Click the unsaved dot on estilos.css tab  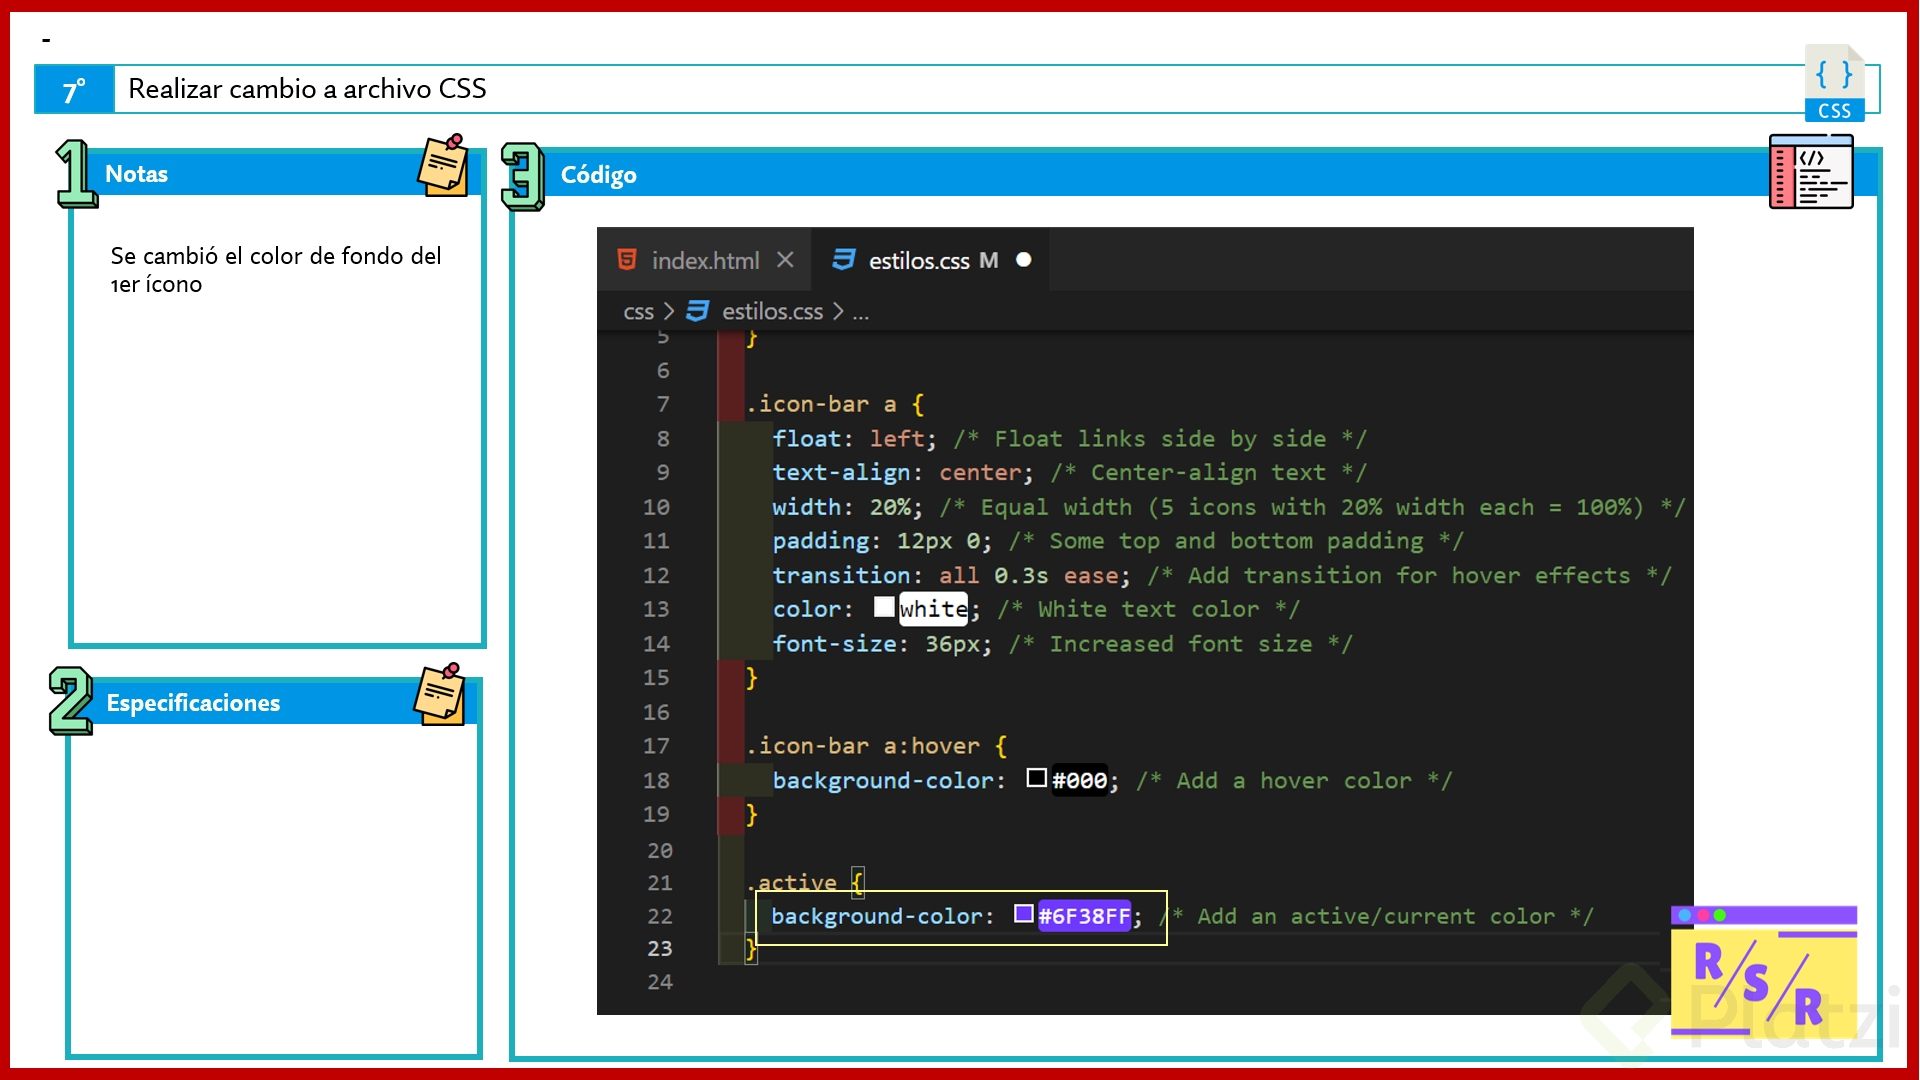coord(1023,260)
